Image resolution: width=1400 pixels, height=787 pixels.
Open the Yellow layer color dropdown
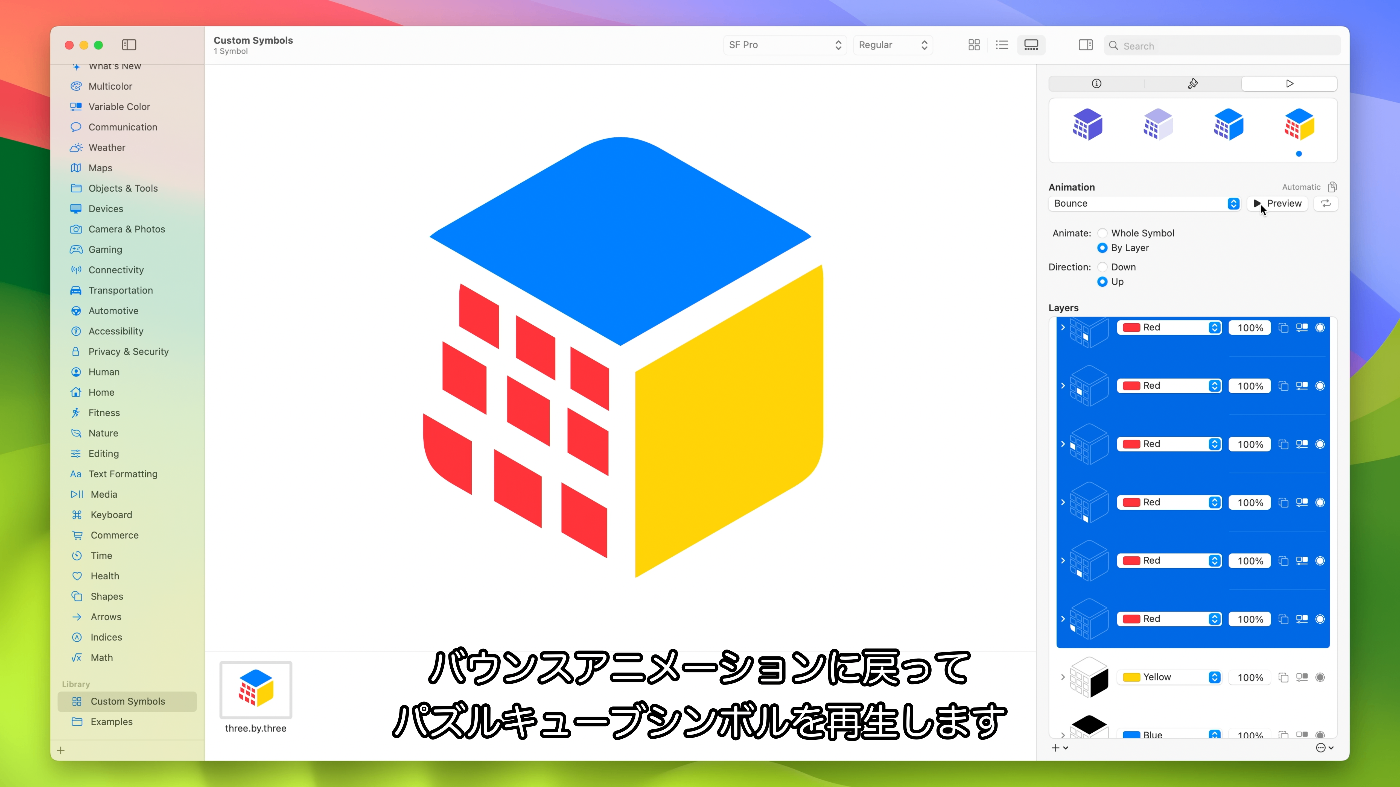1169,677
